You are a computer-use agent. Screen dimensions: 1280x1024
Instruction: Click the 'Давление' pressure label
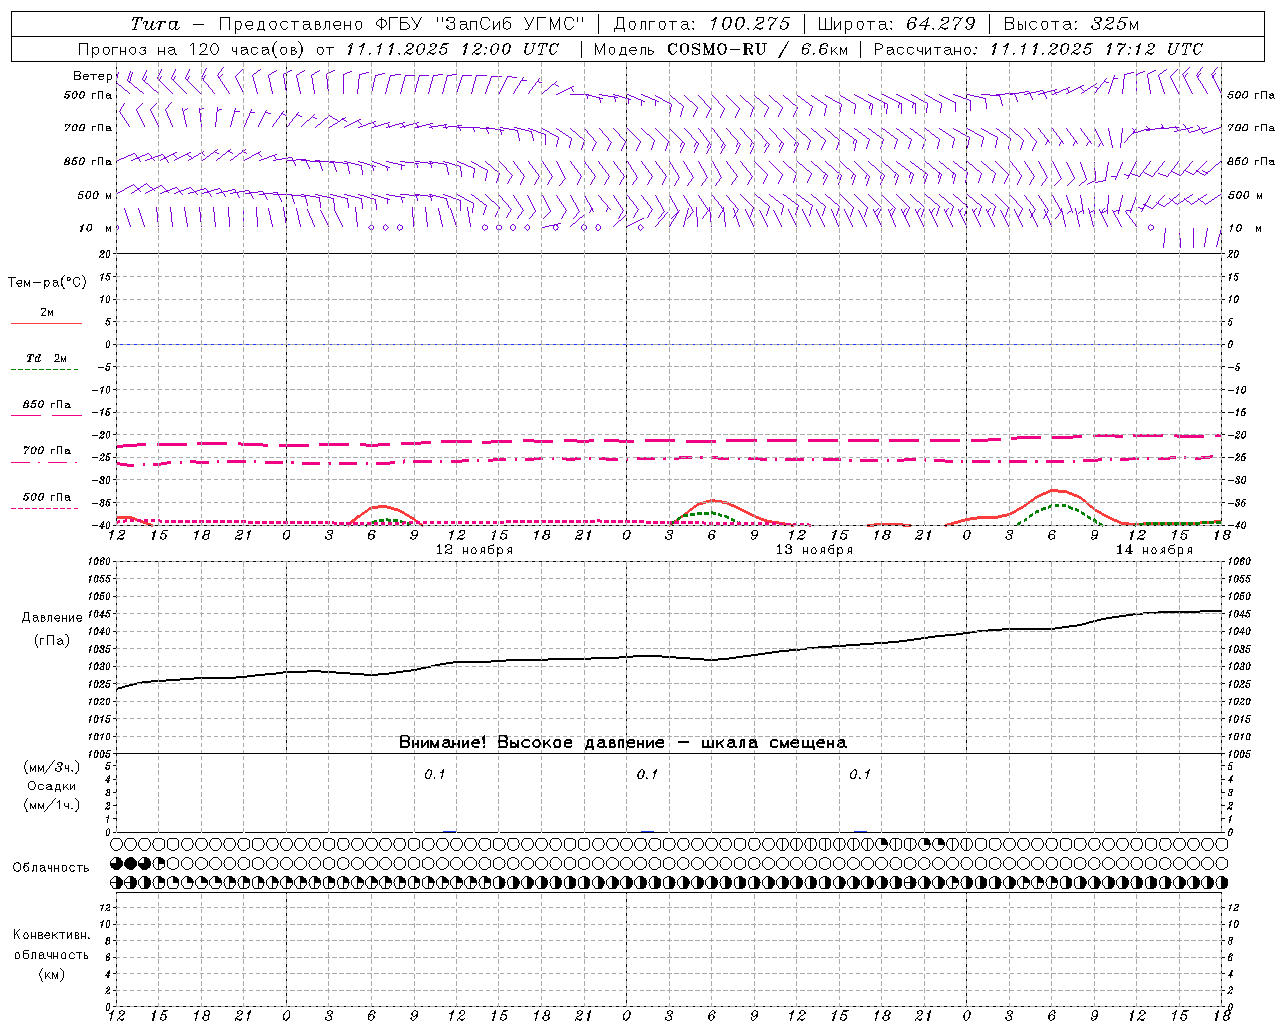(52, 618)
